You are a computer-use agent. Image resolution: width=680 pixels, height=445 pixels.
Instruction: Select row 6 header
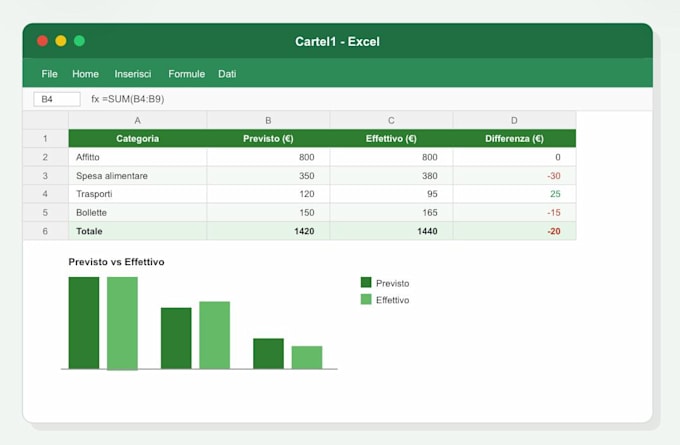pos(46,231)
